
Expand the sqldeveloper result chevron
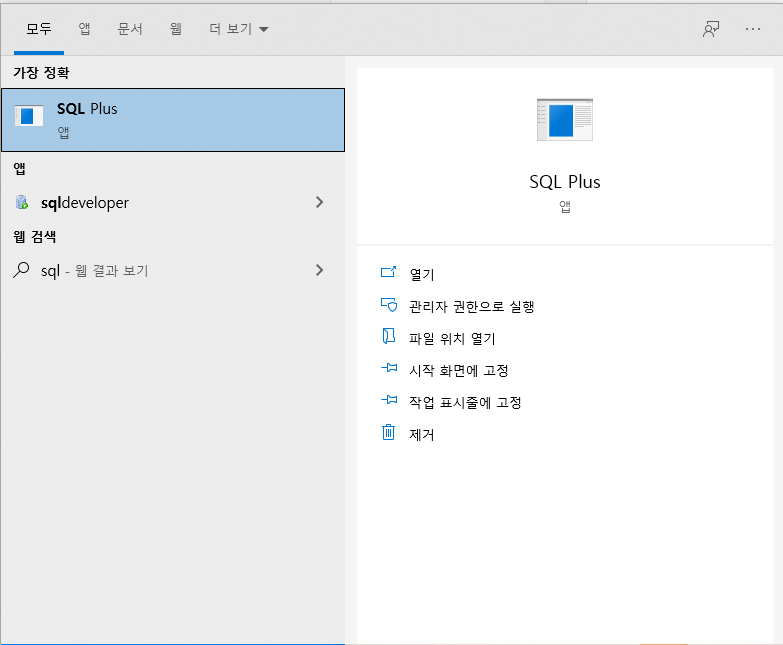[x=320, y=202]
